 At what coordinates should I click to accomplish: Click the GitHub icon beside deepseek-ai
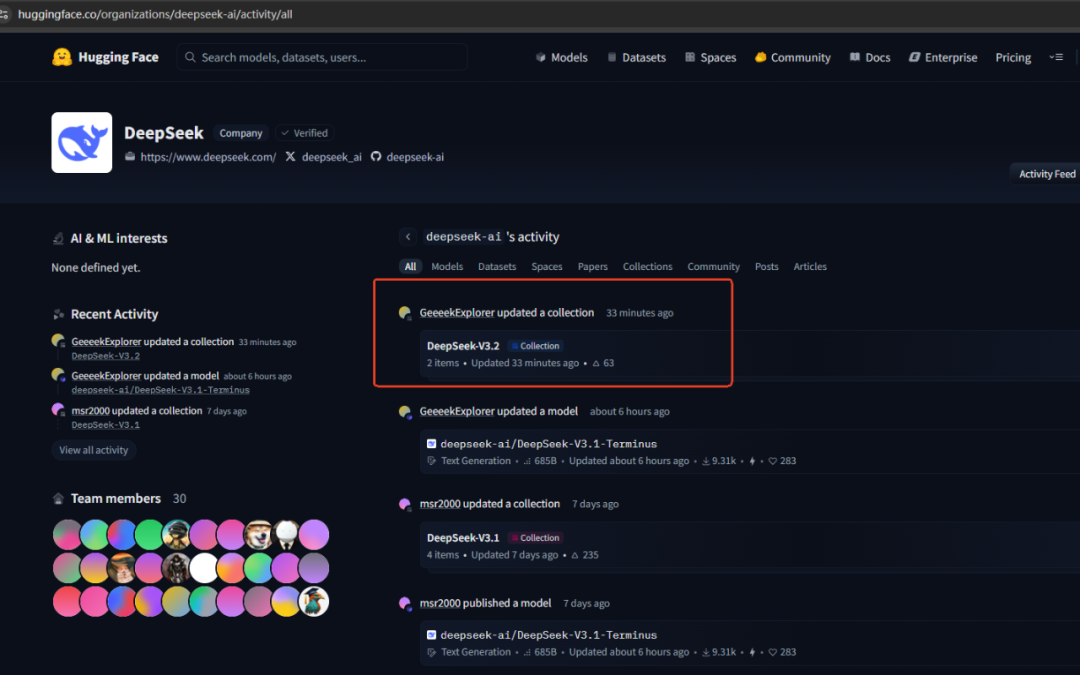pyautogui.click(x=376, y=157)
